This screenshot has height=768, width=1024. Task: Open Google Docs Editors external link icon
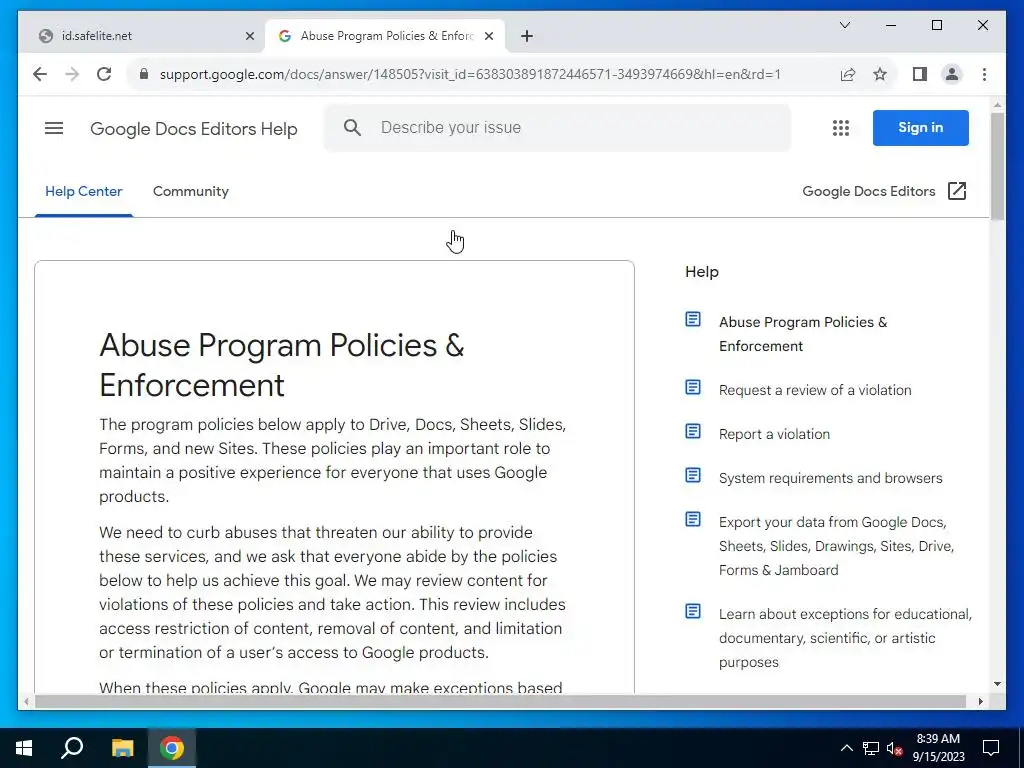(x=957, y=191)
